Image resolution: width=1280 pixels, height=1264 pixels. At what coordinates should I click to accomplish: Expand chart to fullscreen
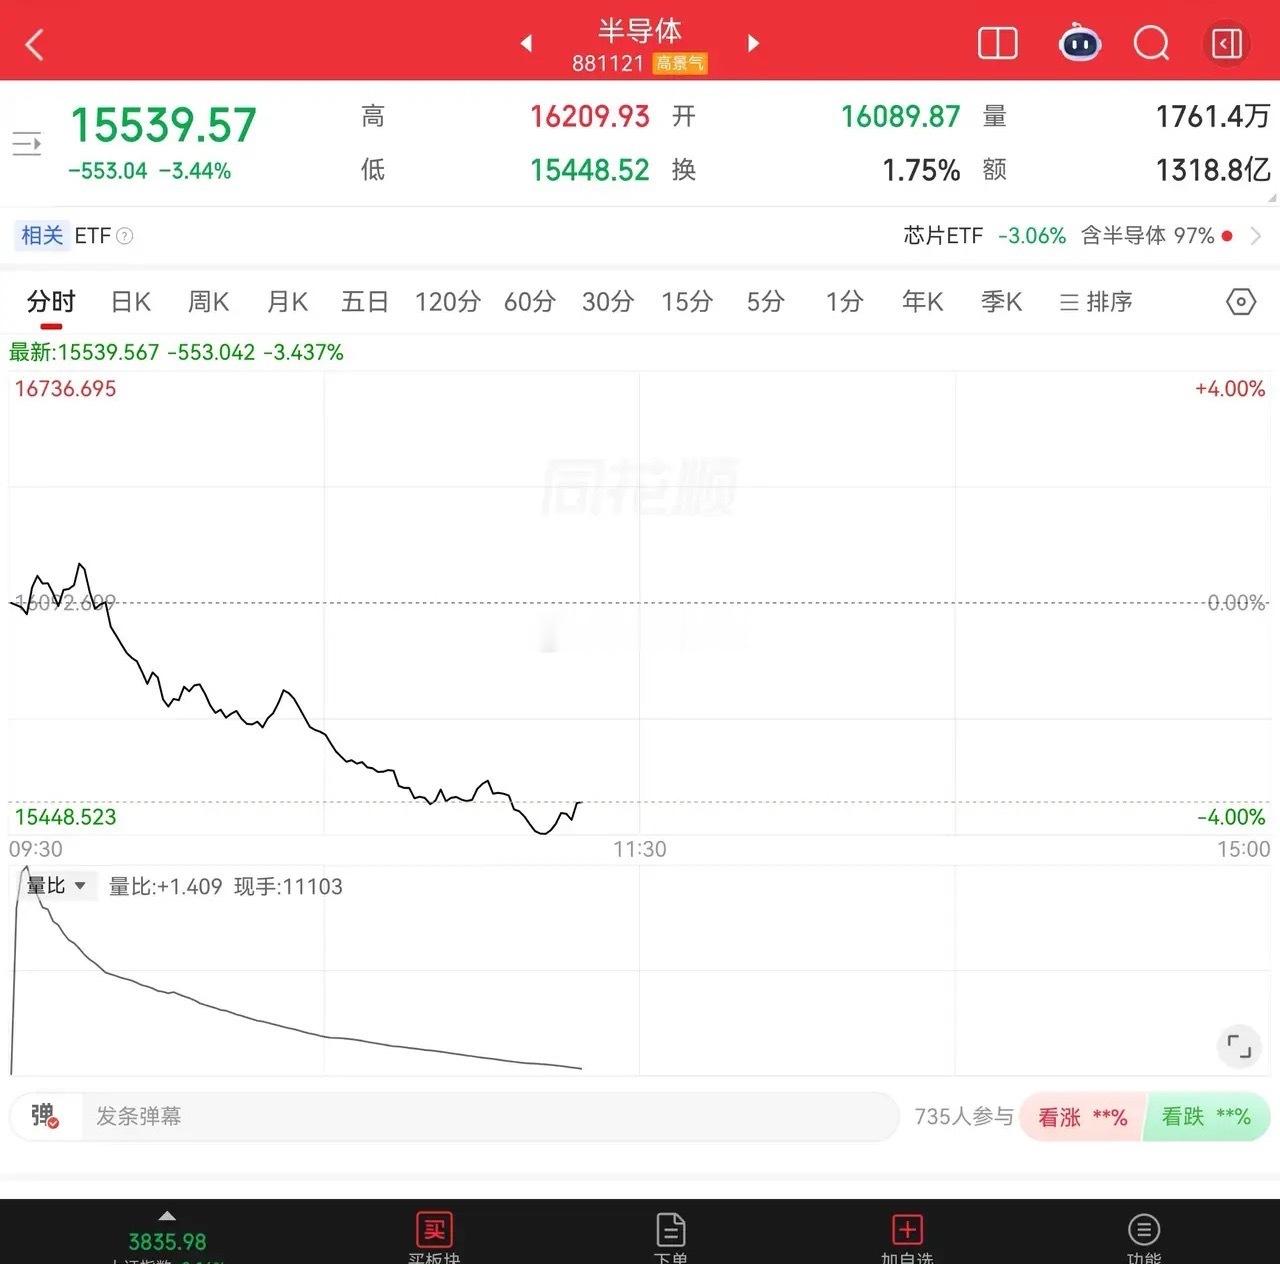tap(1239, 1047)
